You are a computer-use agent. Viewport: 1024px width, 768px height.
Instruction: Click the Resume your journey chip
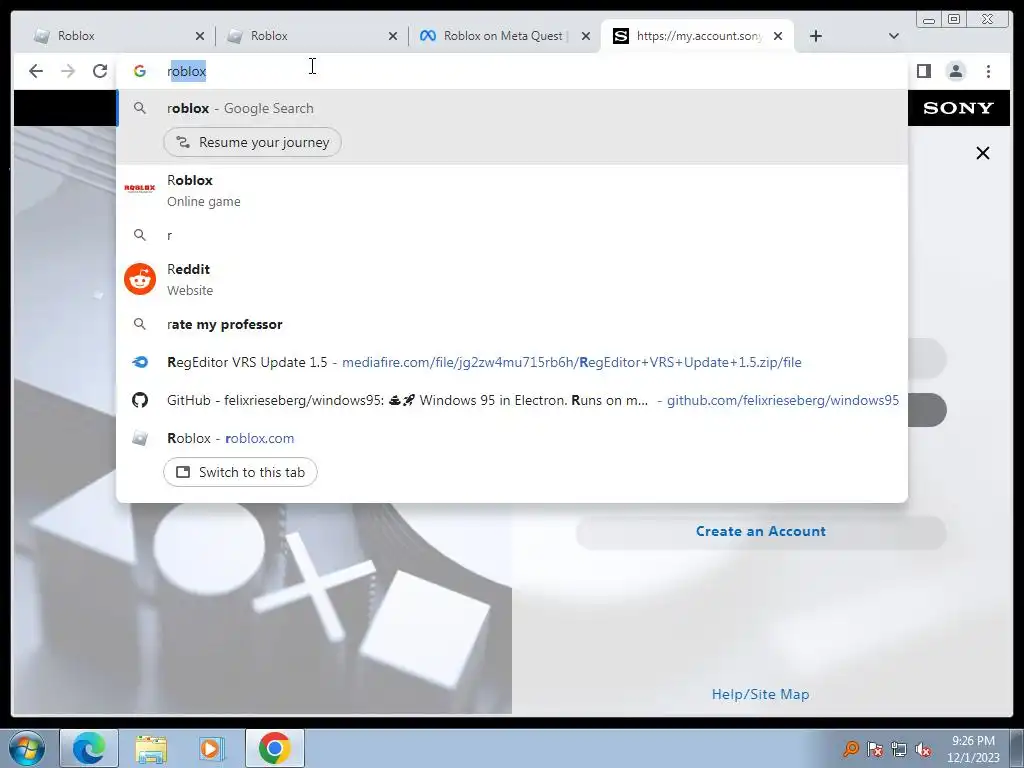point(252,142)
